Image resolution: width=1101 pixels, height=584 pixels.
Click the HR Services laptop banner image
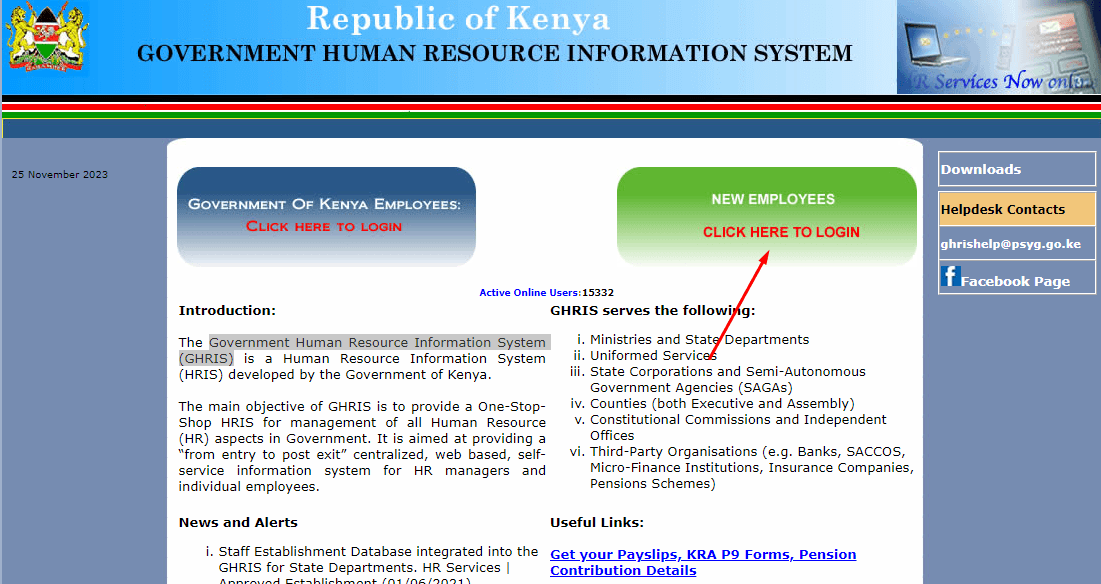(997, 47)
